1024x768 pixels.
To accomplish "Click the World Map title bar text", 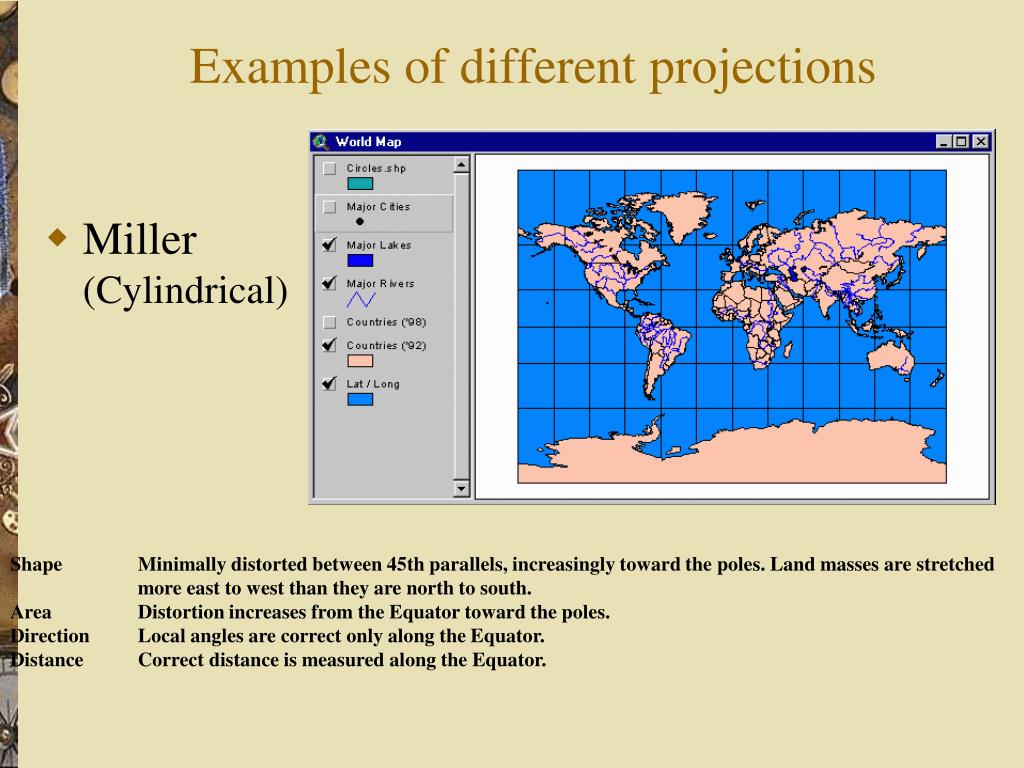I will coord(368,142).
